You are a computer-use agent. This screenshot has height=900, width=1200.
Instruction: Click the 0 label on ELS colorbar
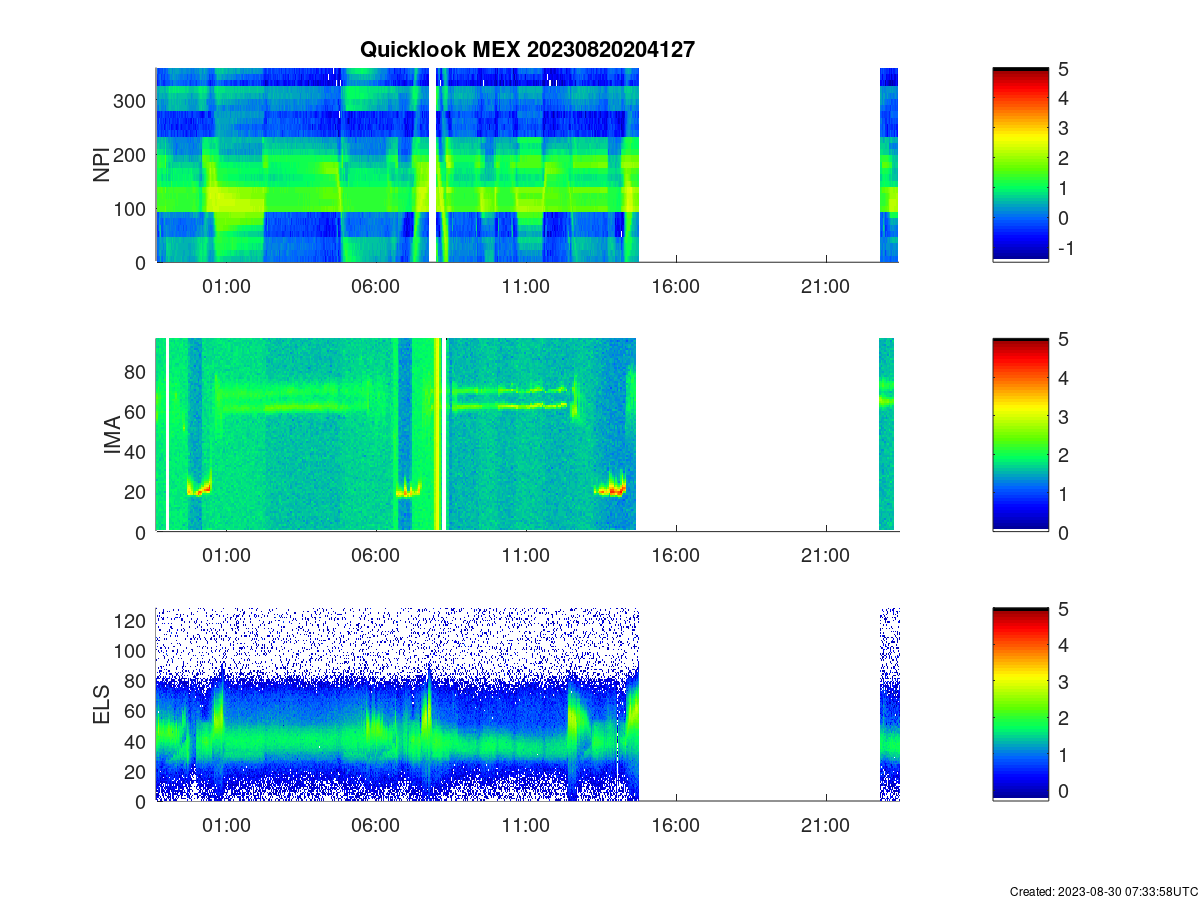(x=1063, y=791)
